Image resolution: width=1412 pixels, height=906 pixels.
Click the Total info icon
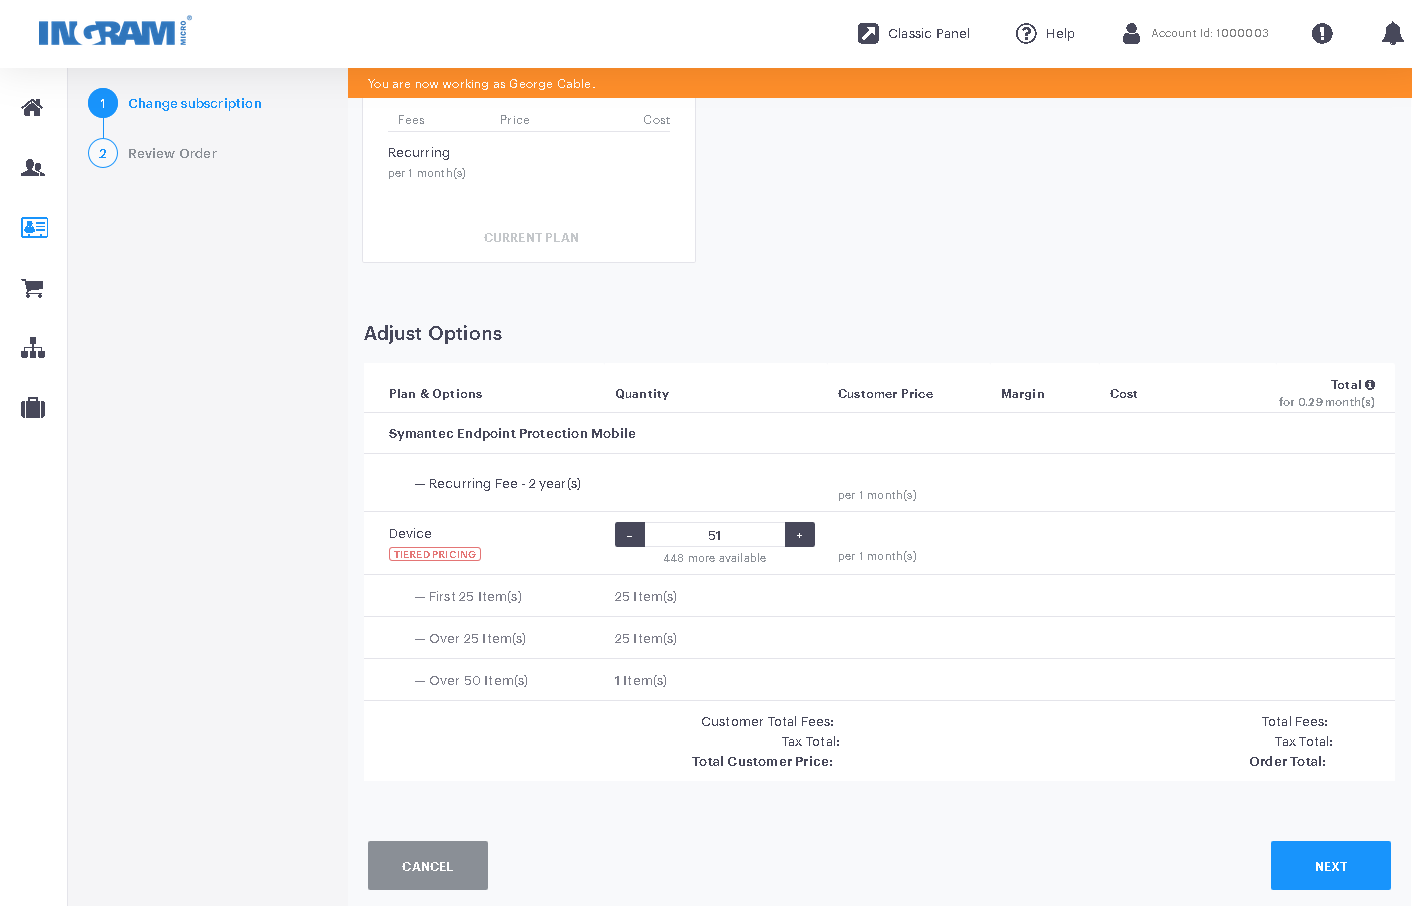point(1370,384)
